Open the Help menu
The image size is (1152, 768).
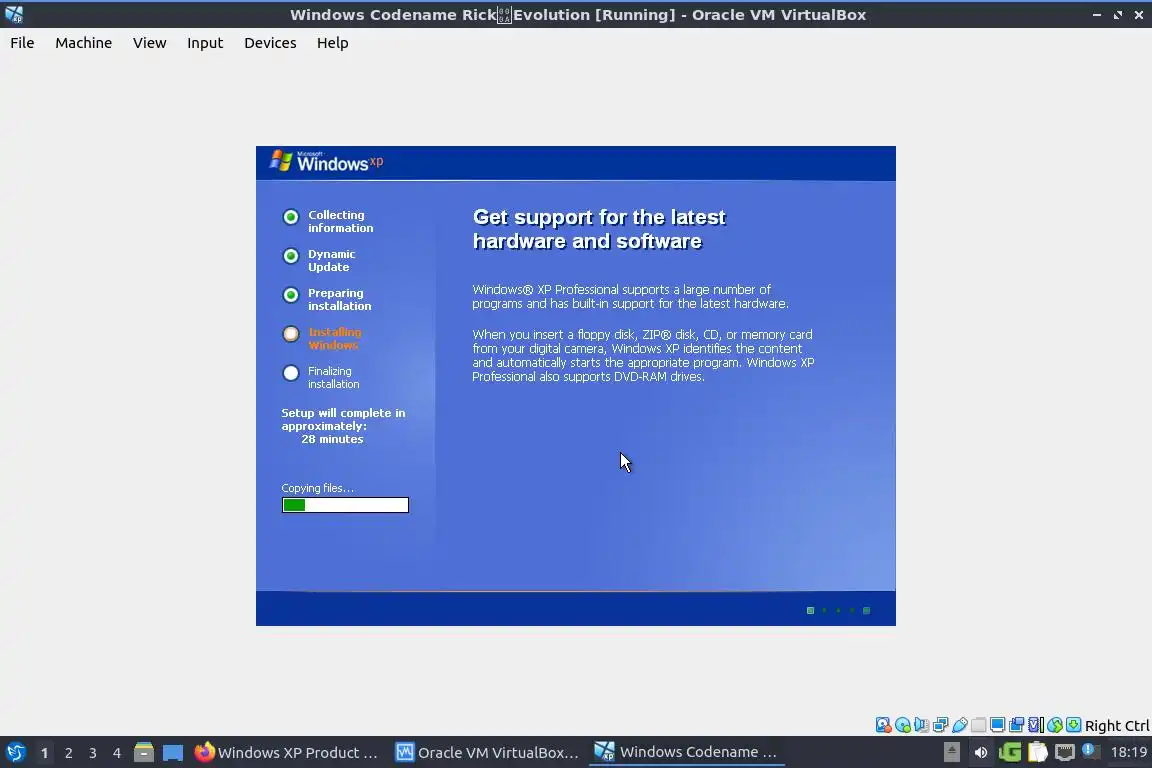click(x=332, y=43)
